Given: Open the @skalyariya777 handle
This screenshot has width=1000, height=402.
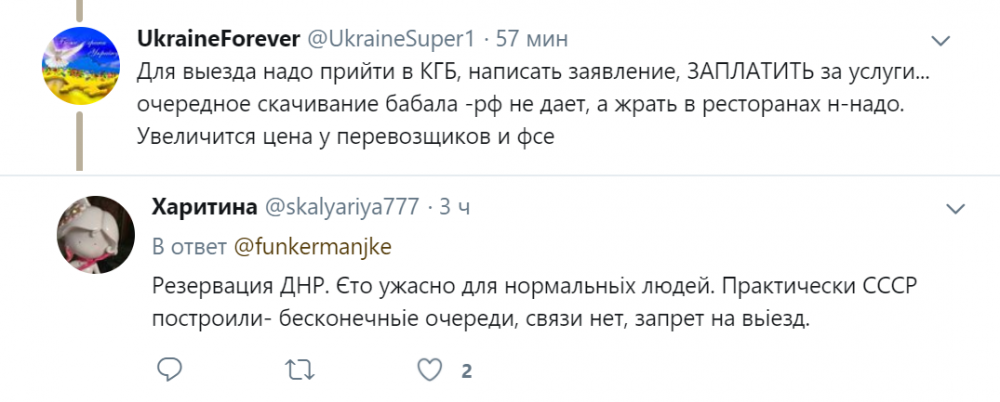Looking at the screenshot, I should (x=340, y=206).
